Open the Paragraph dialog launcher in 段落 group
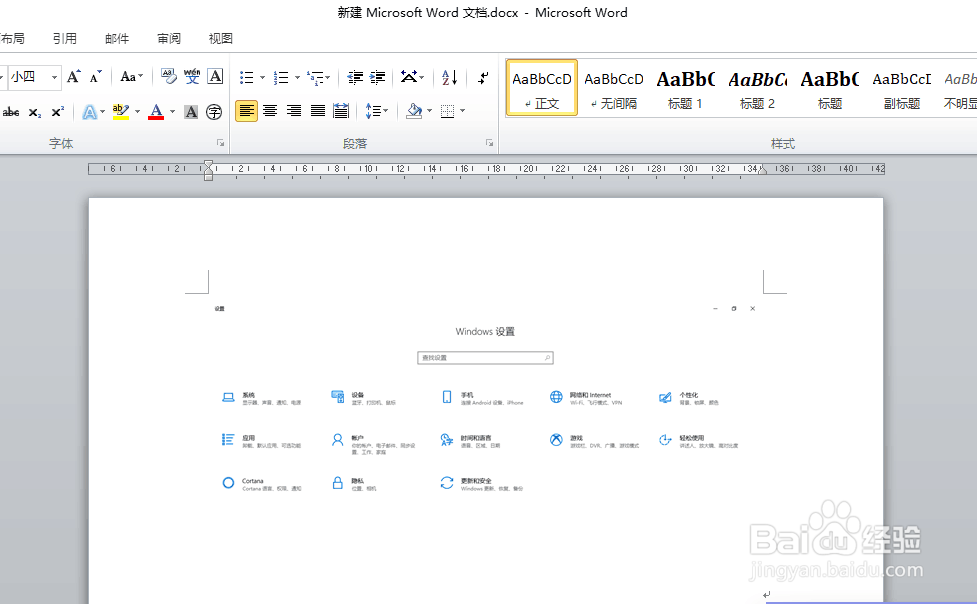The image size is (977, 604). click(489, 143)
